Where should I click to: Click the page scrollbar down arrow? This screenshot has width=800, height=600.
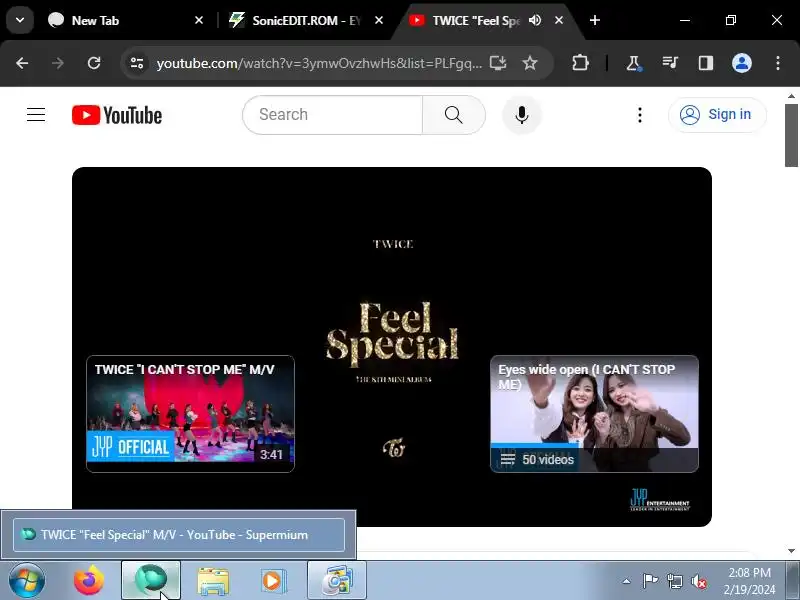[791, 551]
